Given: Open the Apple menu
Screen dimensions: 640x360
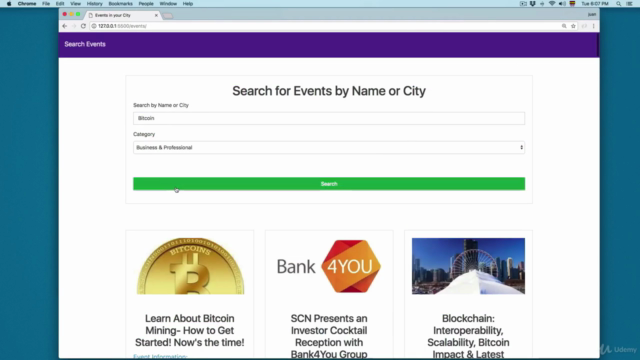Looking at the screenshot, I should (x=9, y=4).
